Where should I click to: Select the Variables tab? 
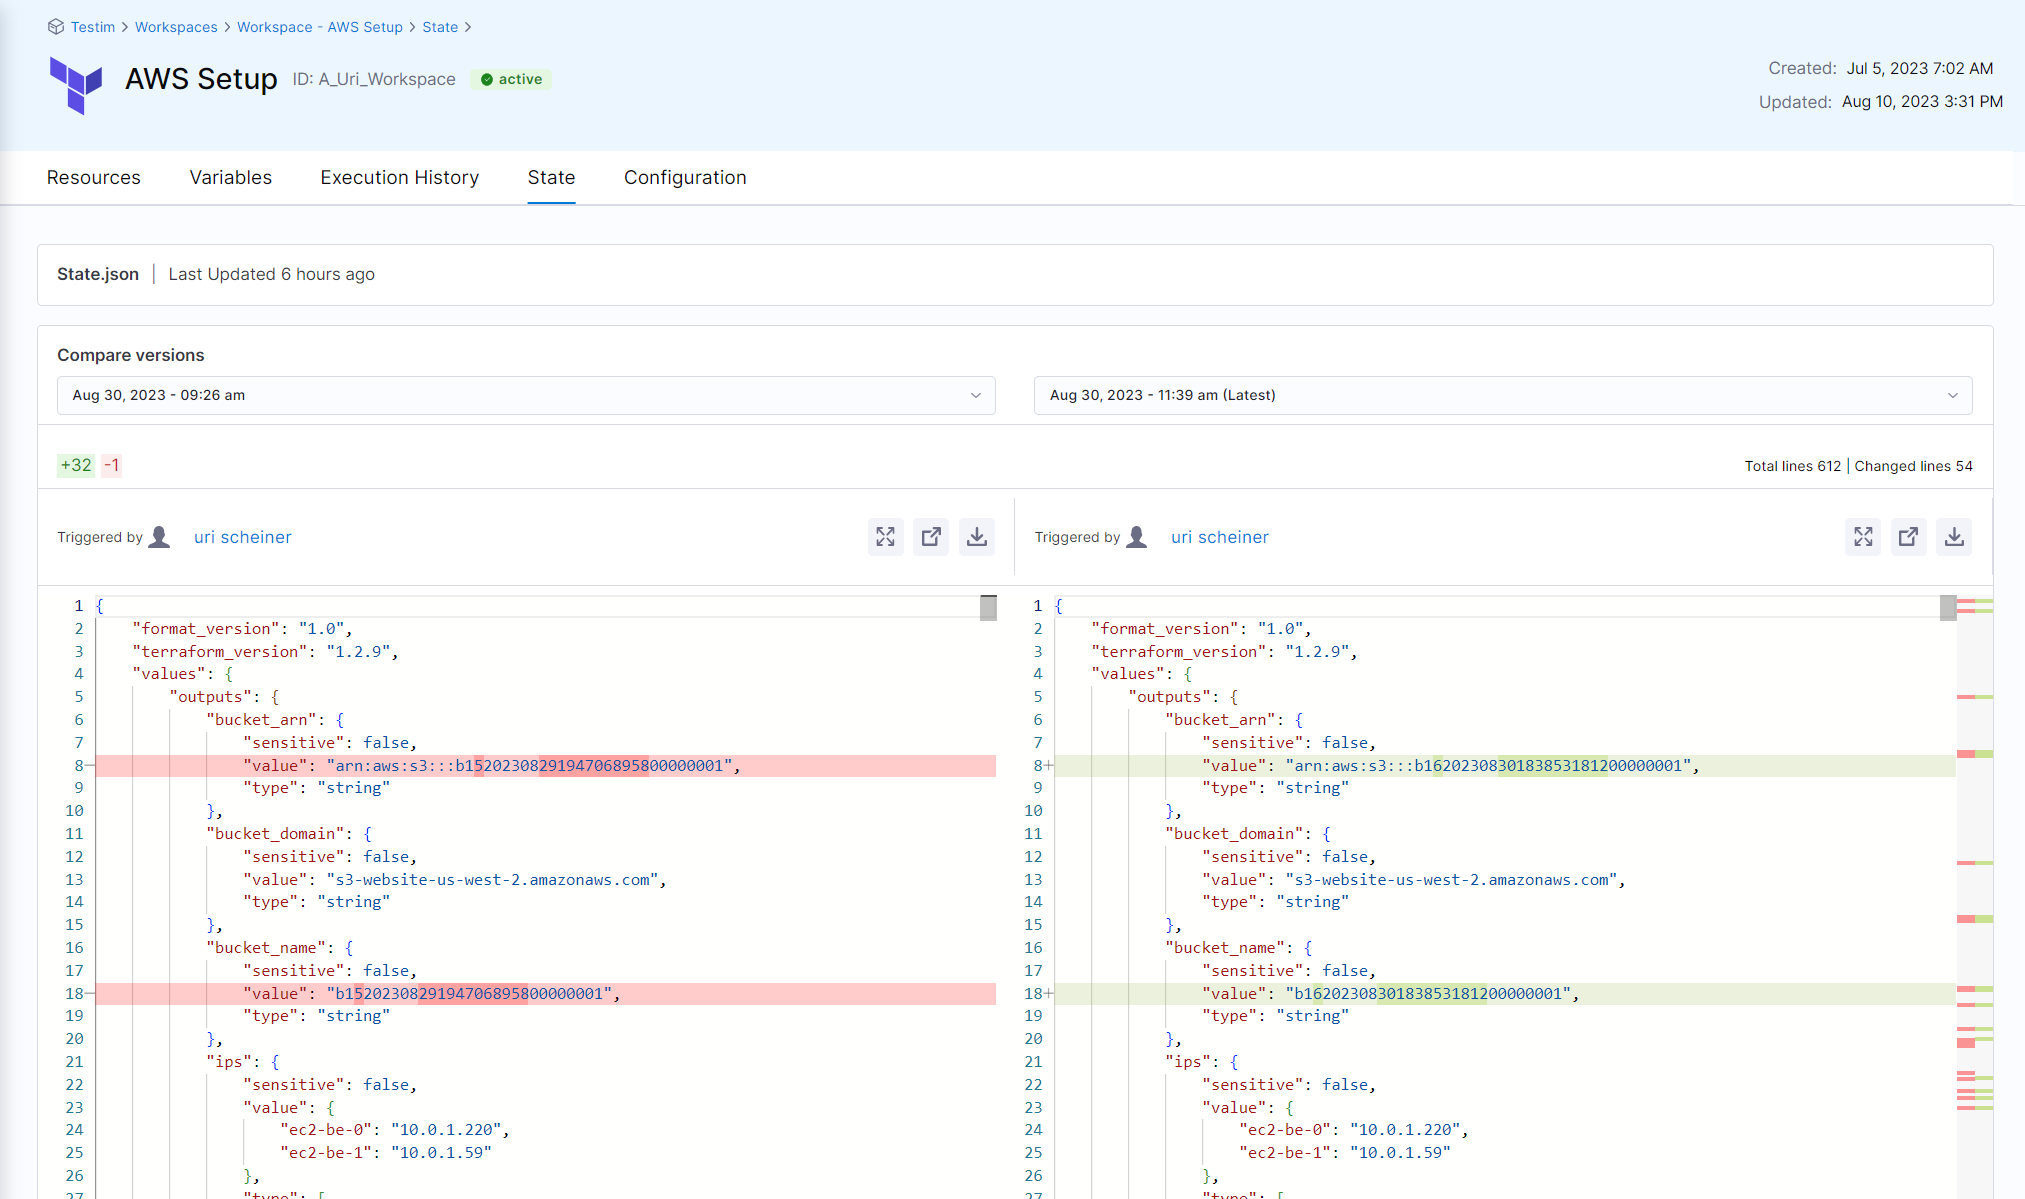coord(230,177)
